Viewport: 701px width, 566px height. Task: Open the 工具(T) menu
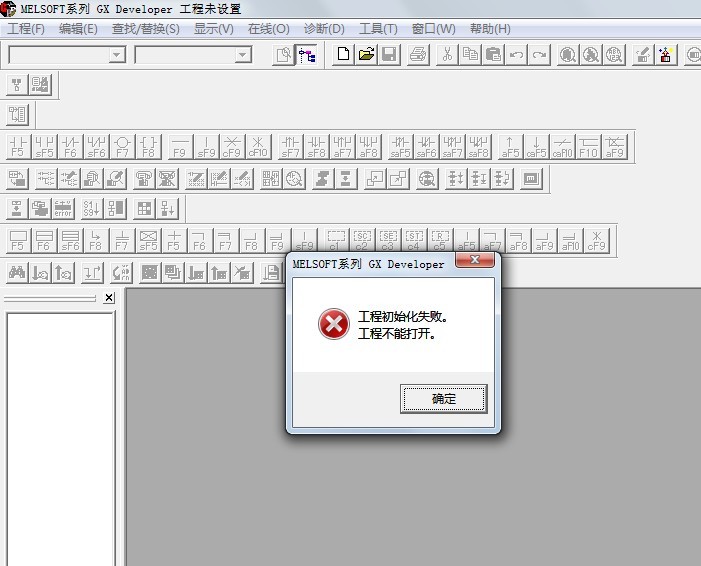(377, 28)
